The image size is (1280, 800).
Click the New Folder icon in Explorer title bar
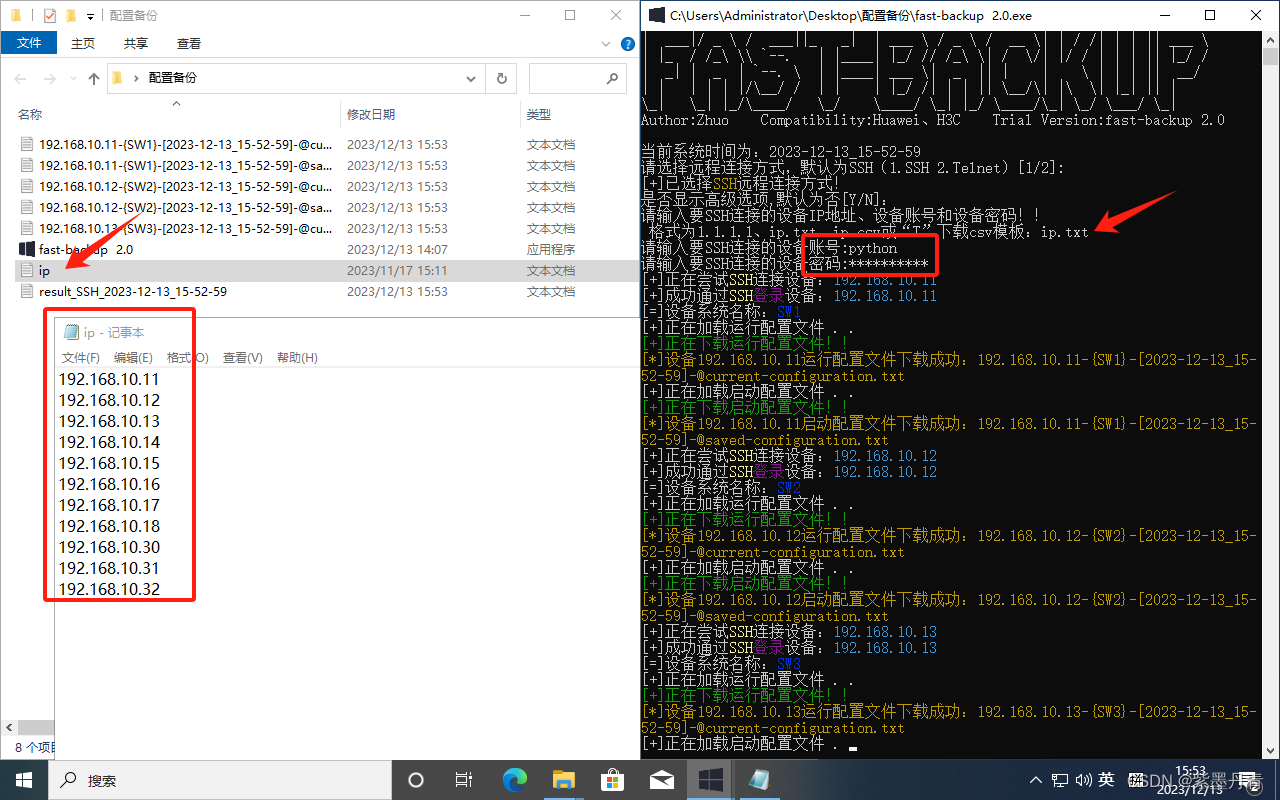[71, 16]
